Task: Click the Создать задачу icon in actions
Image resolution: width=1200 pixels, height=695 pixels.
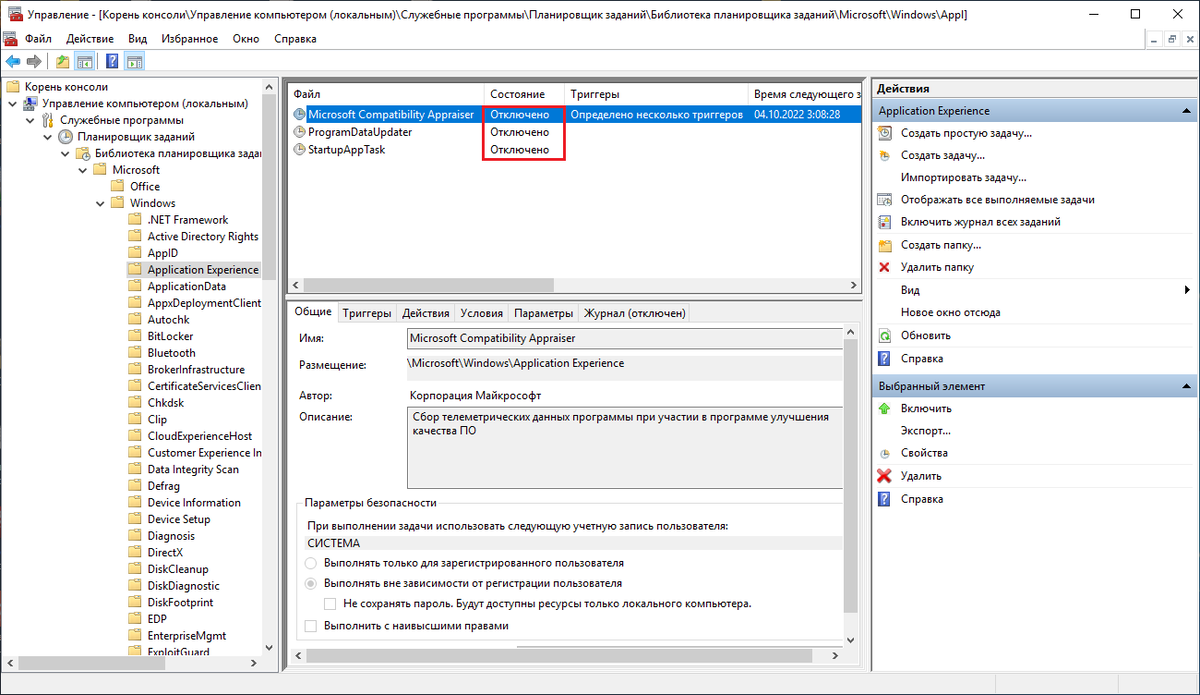Action: coord(884,155)
